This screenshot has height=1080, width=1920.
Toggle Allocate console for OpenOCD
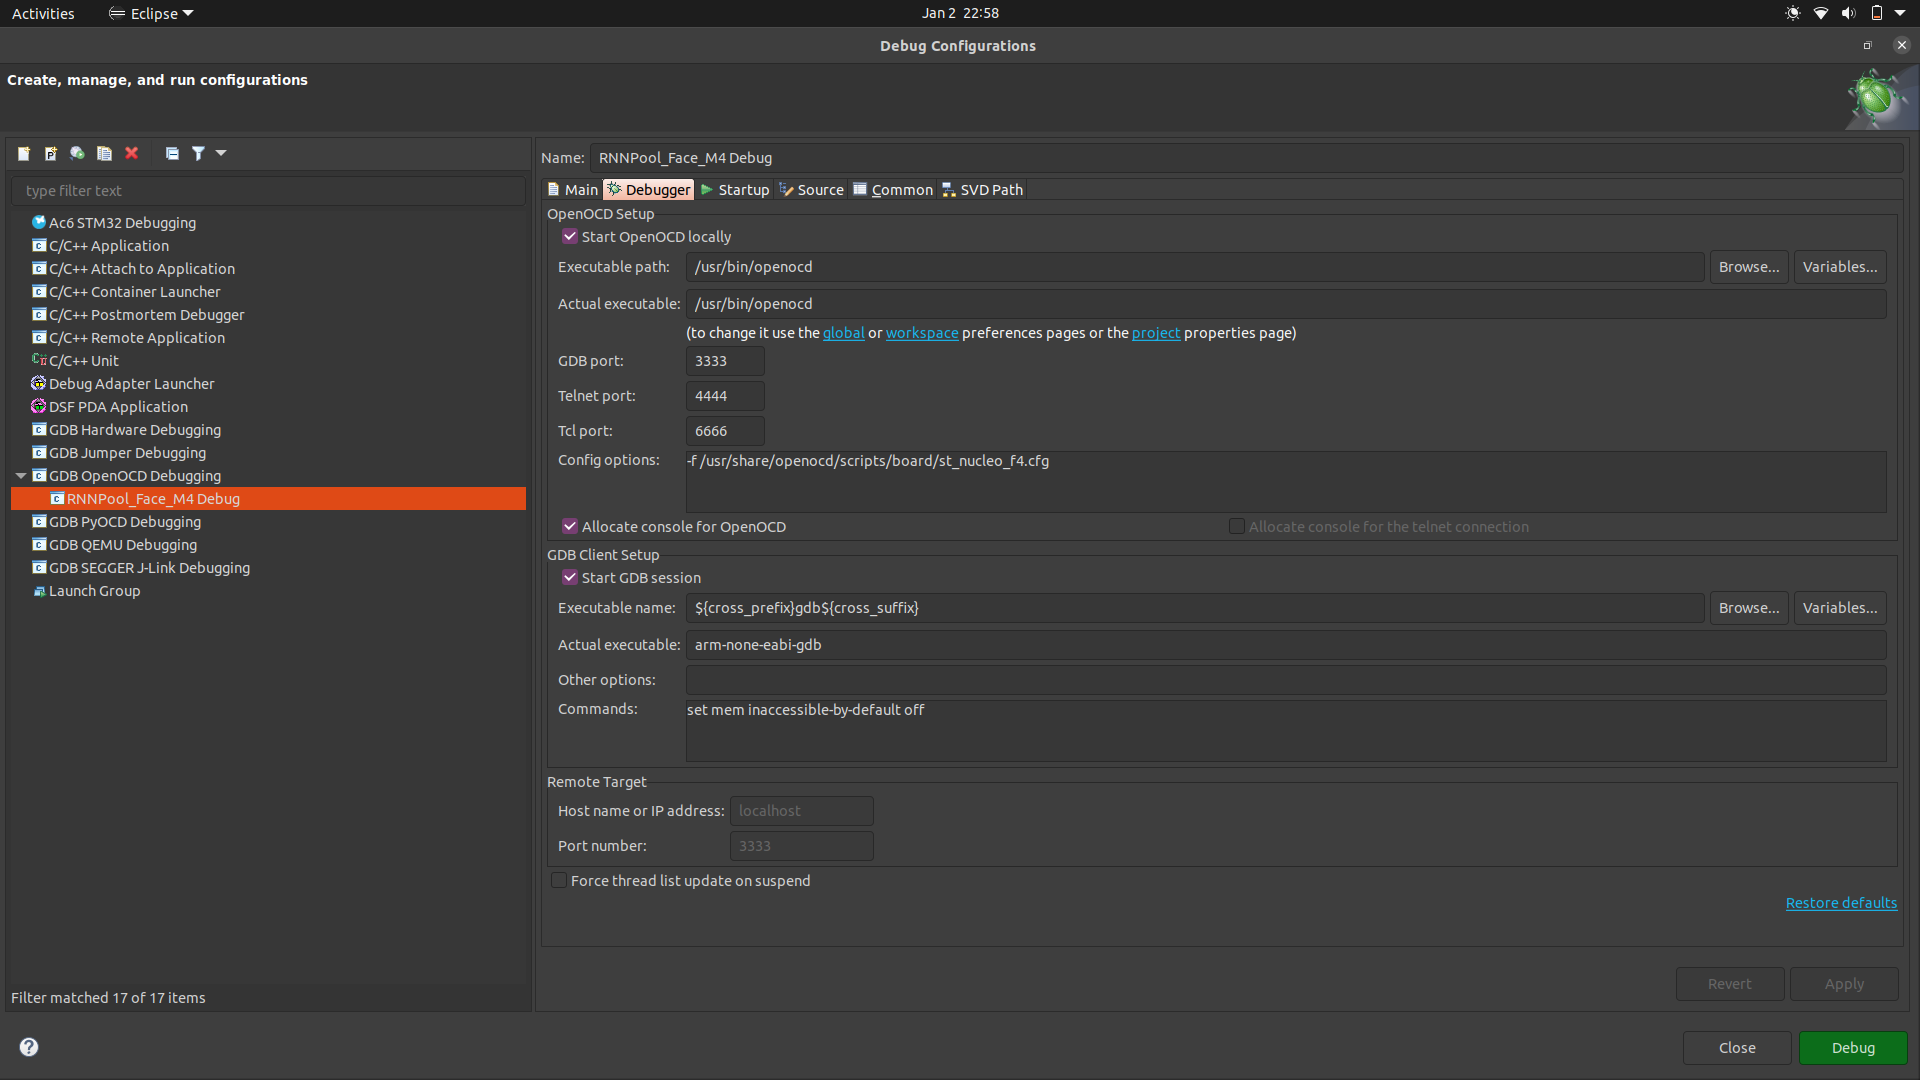(x=570, y=527)
